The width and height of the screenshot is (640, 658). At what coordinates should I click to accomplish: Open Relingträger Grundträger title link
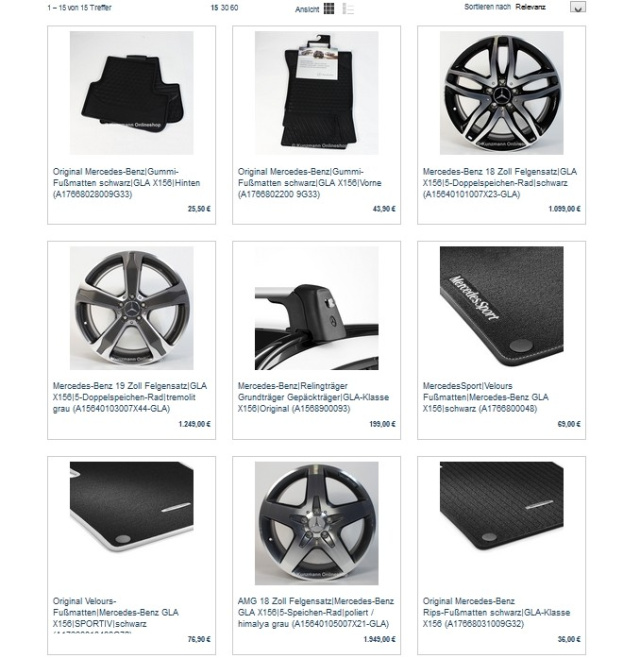tap(313, 397)
